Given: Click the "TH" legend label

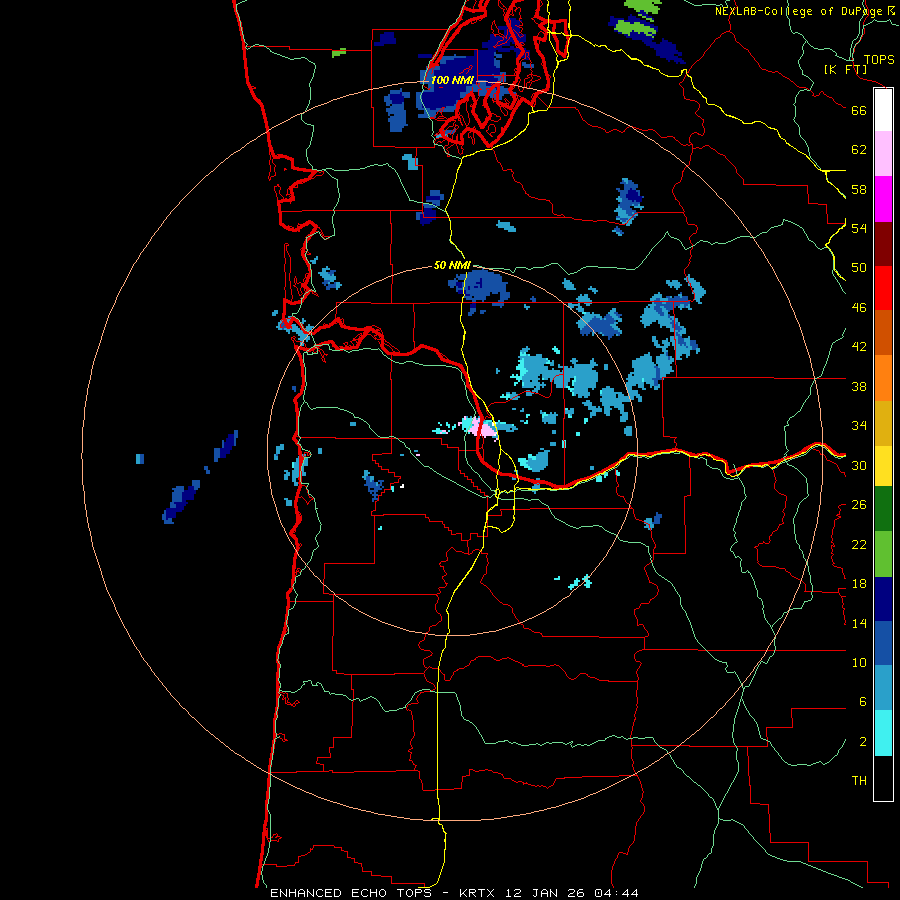Looking at the screenshot, I should [x=859, y=781].
